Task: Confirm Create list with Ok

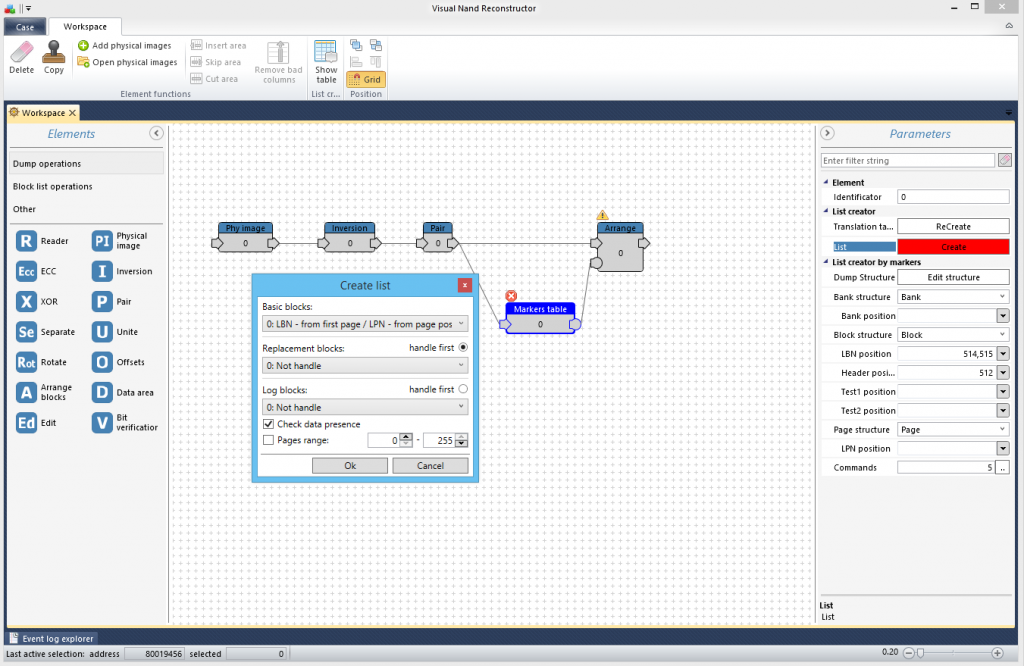Action: tap(350, 466)
